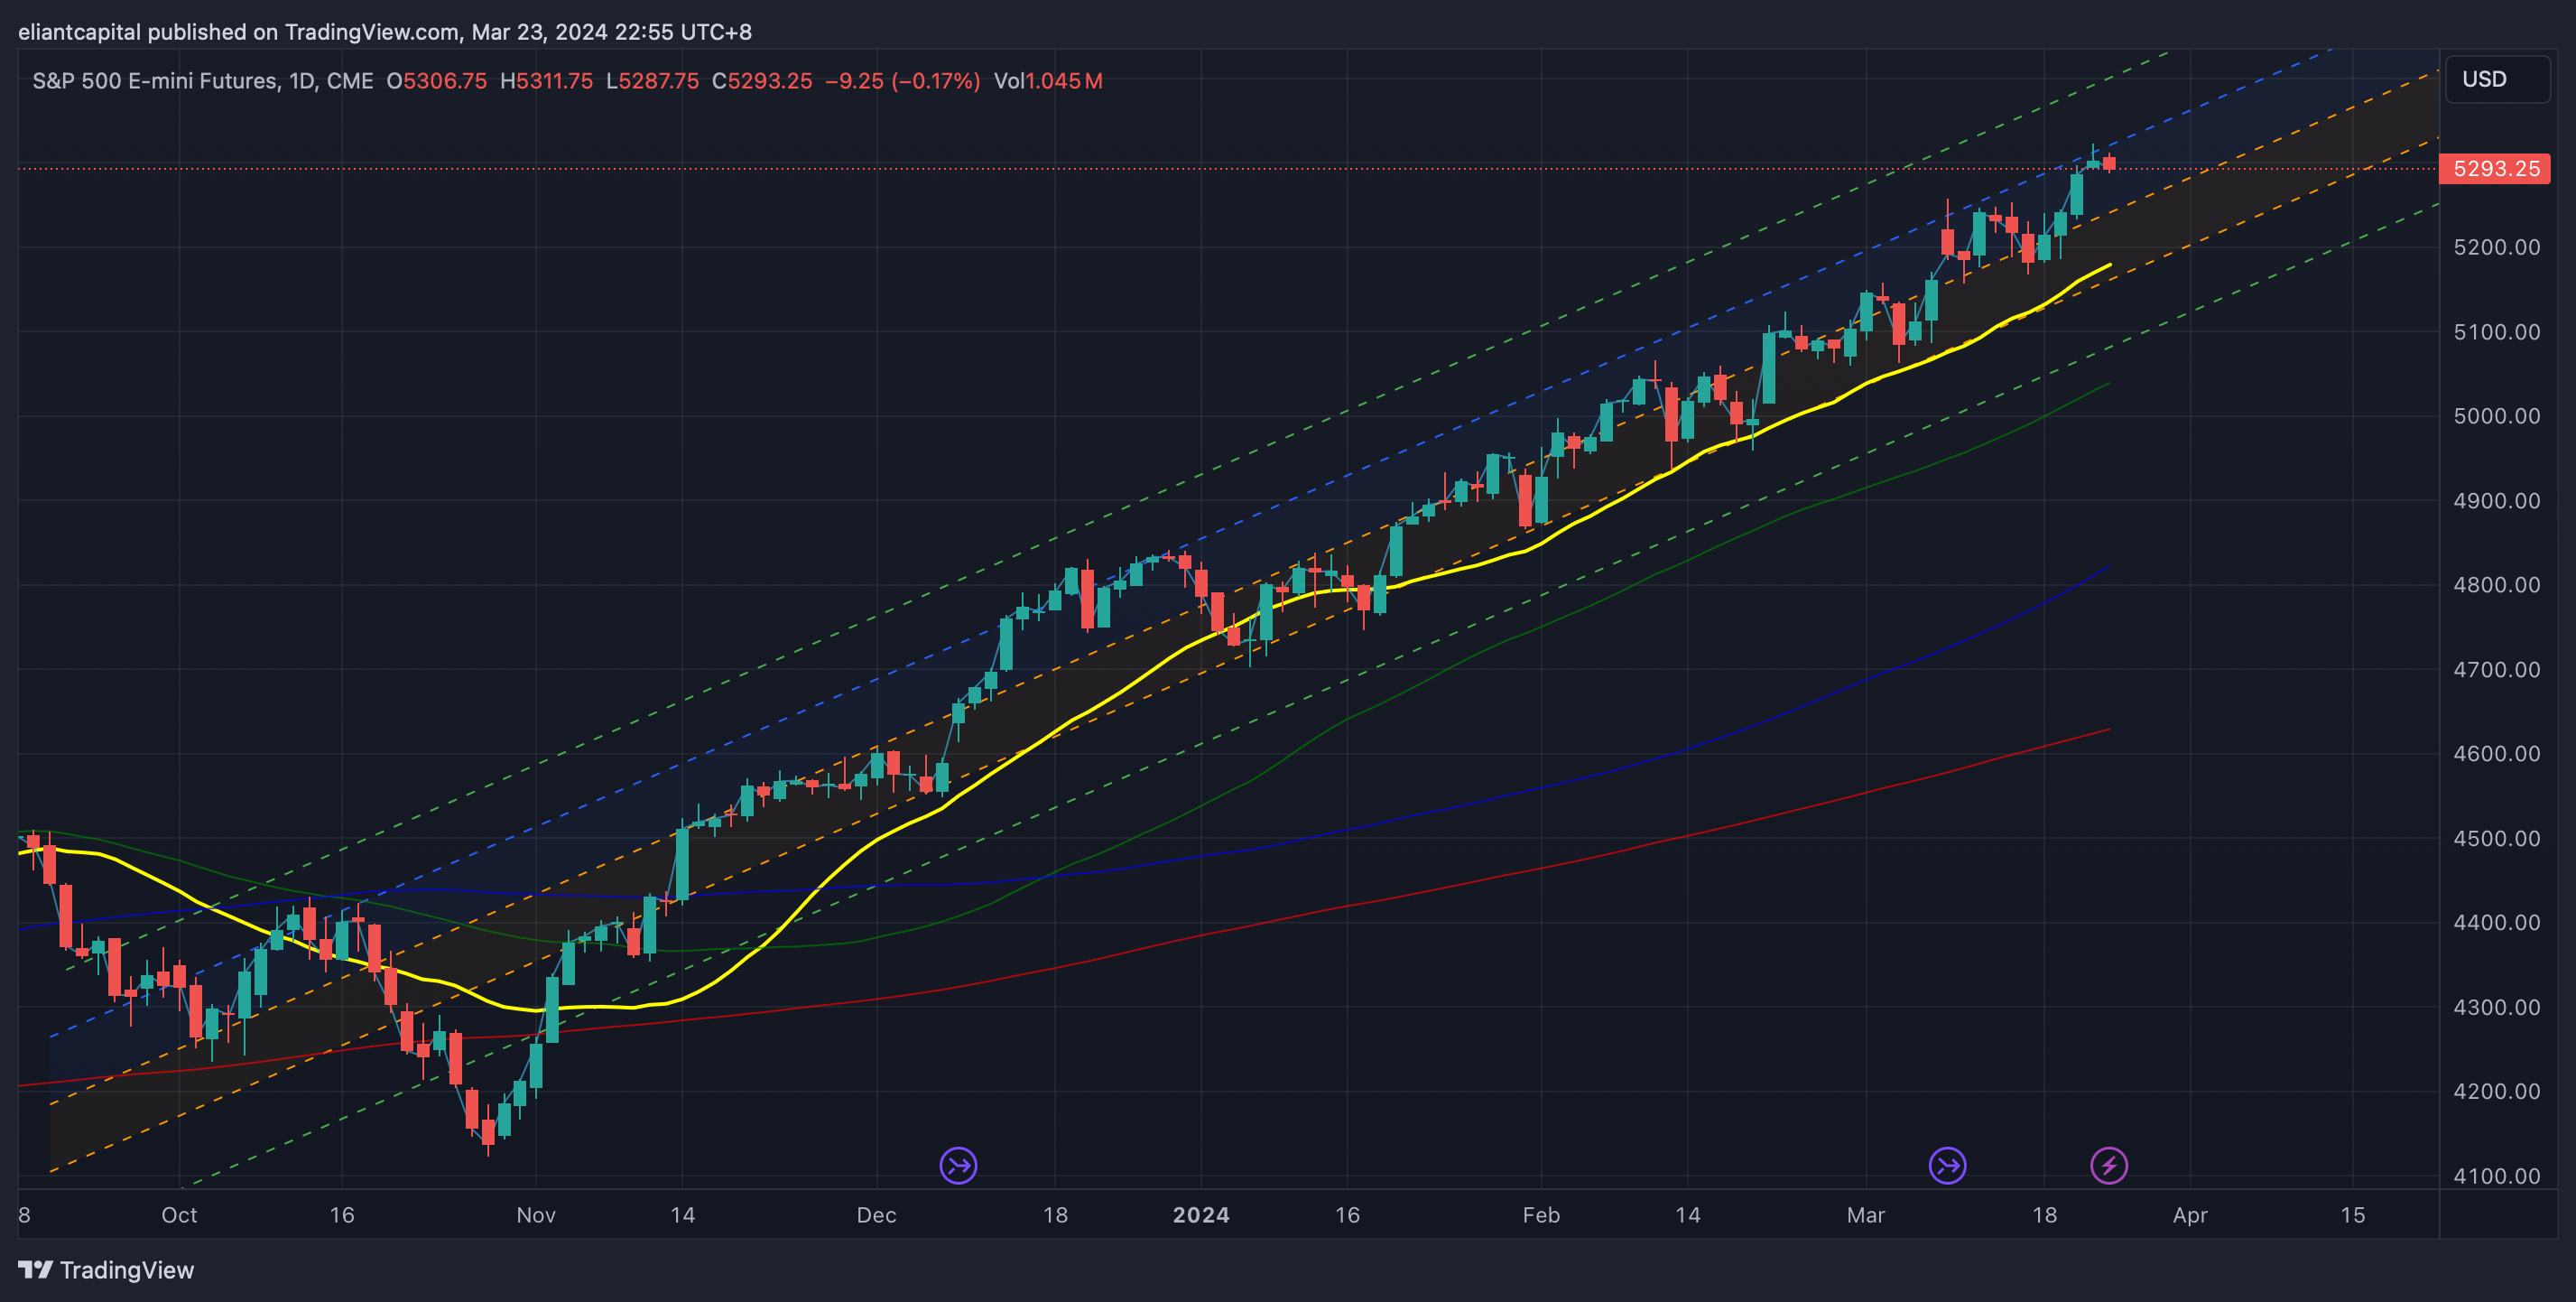Click the December contract rollover icon
The width and height of the screenshot is (2576, 1302).
tap(958, 1165)
